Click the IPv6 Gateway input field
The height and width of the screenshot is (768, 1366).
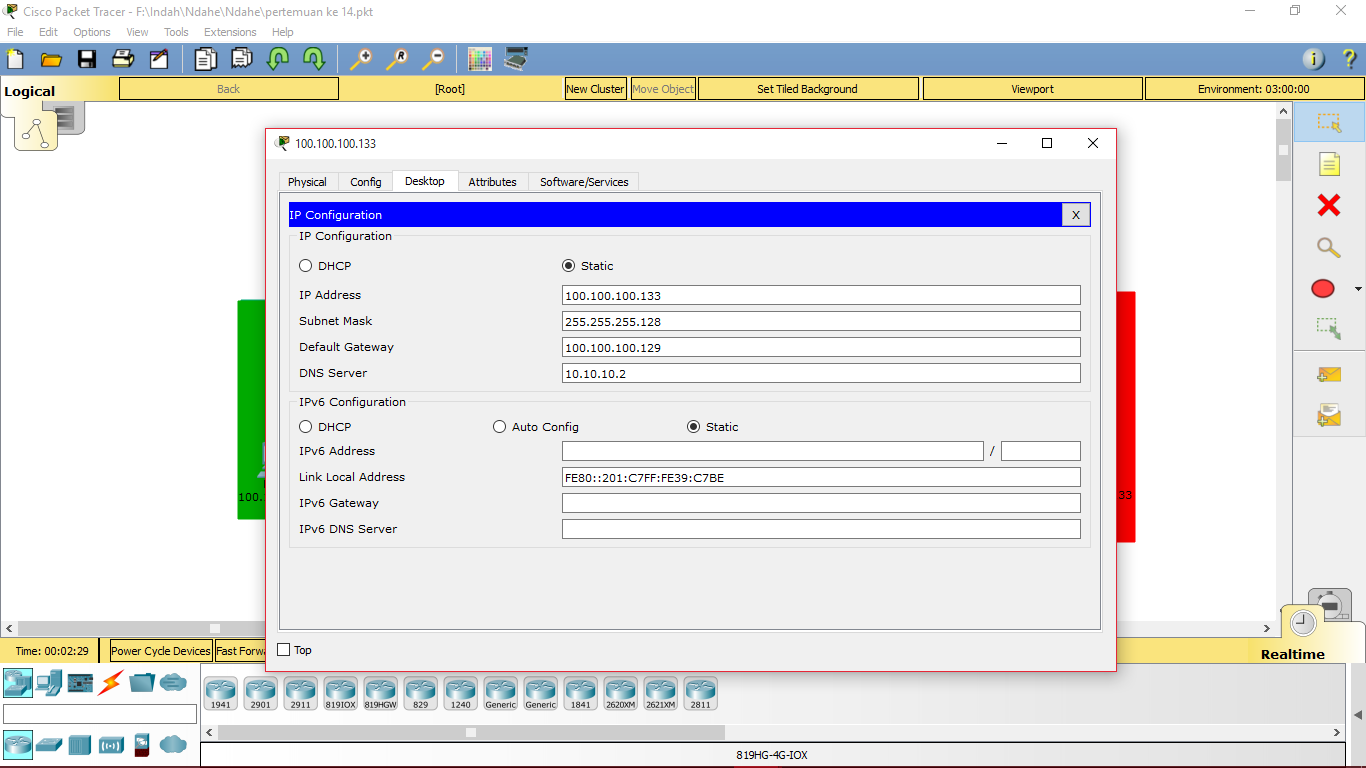[x=820, y=503]
